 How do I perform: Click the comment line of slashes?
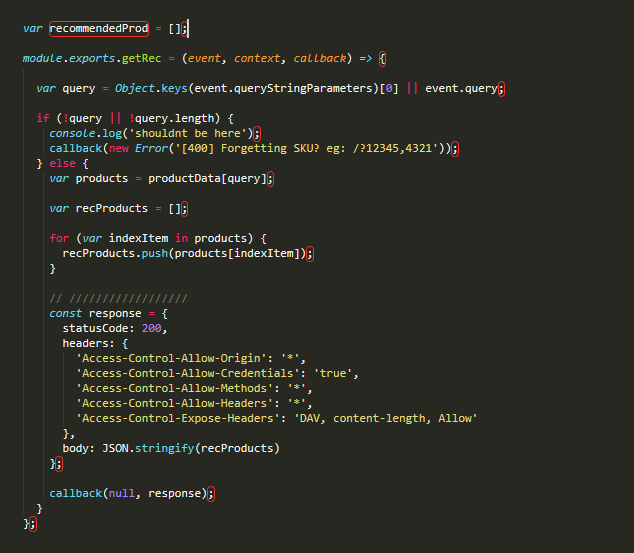118,299
